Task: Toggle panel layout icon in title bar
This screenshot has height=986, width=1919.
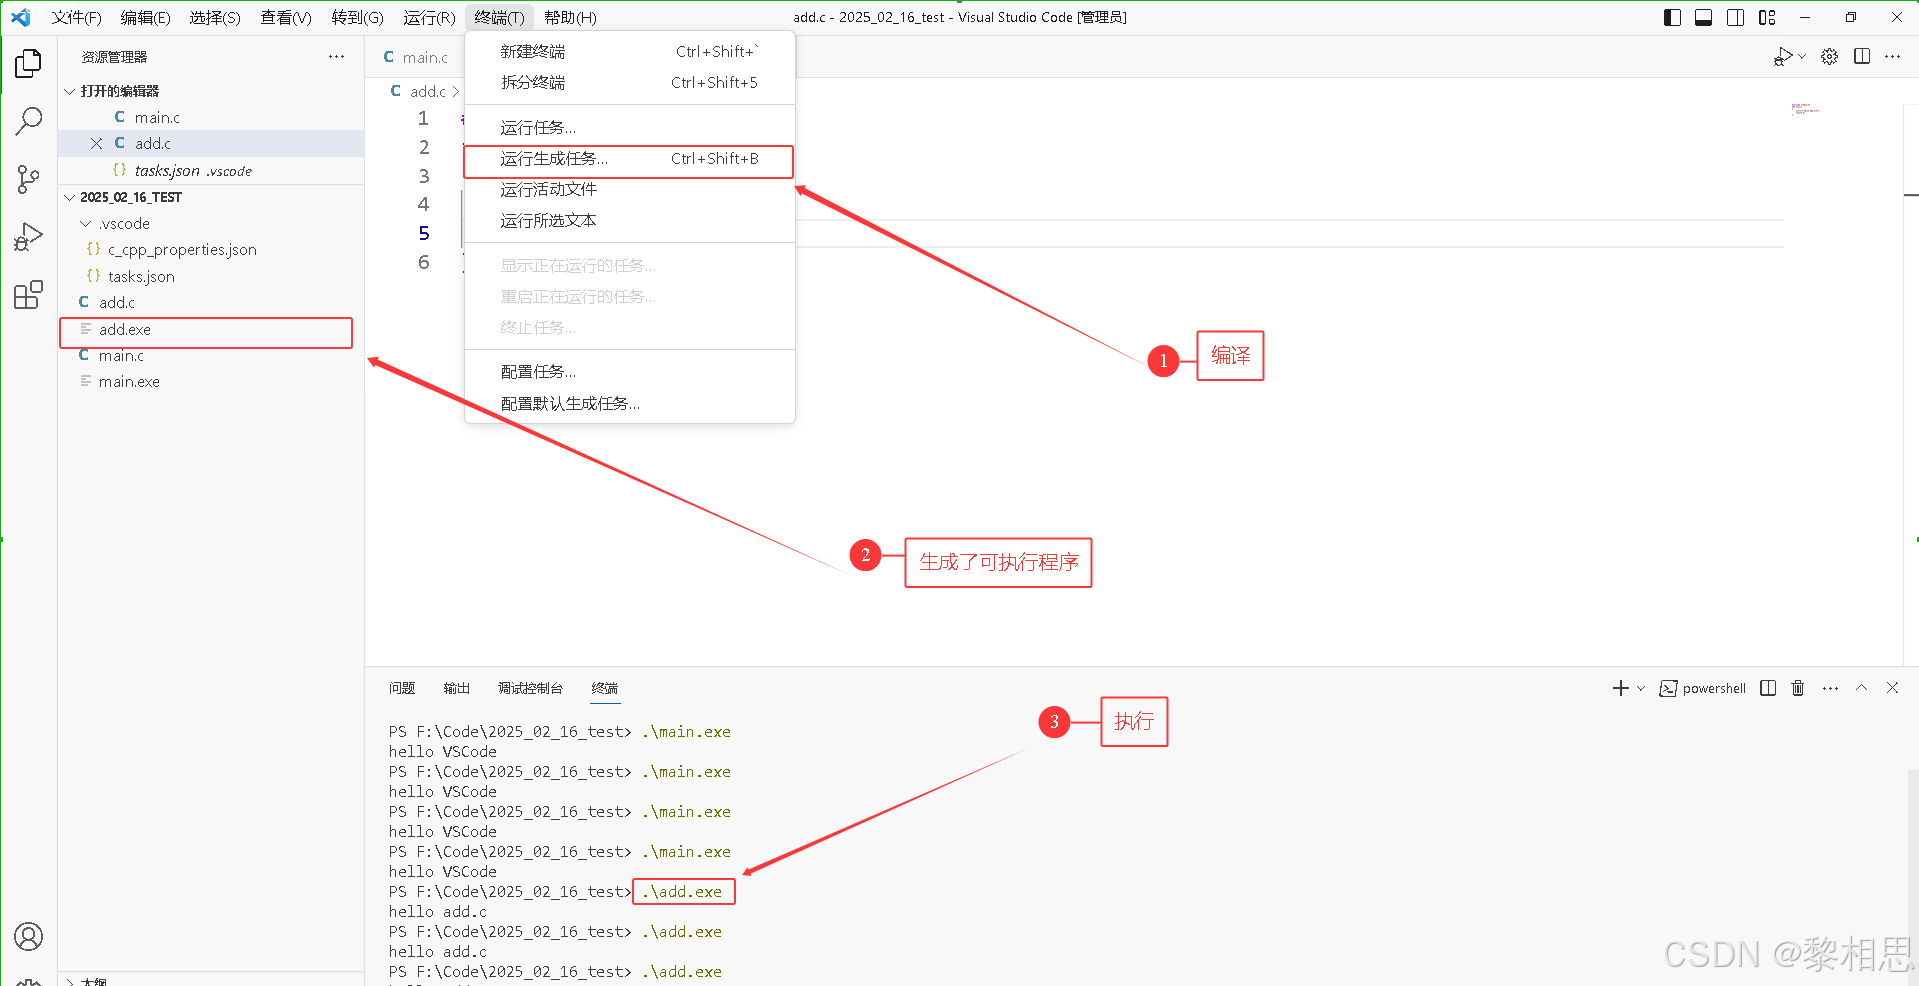Action: click(1704, 17)
